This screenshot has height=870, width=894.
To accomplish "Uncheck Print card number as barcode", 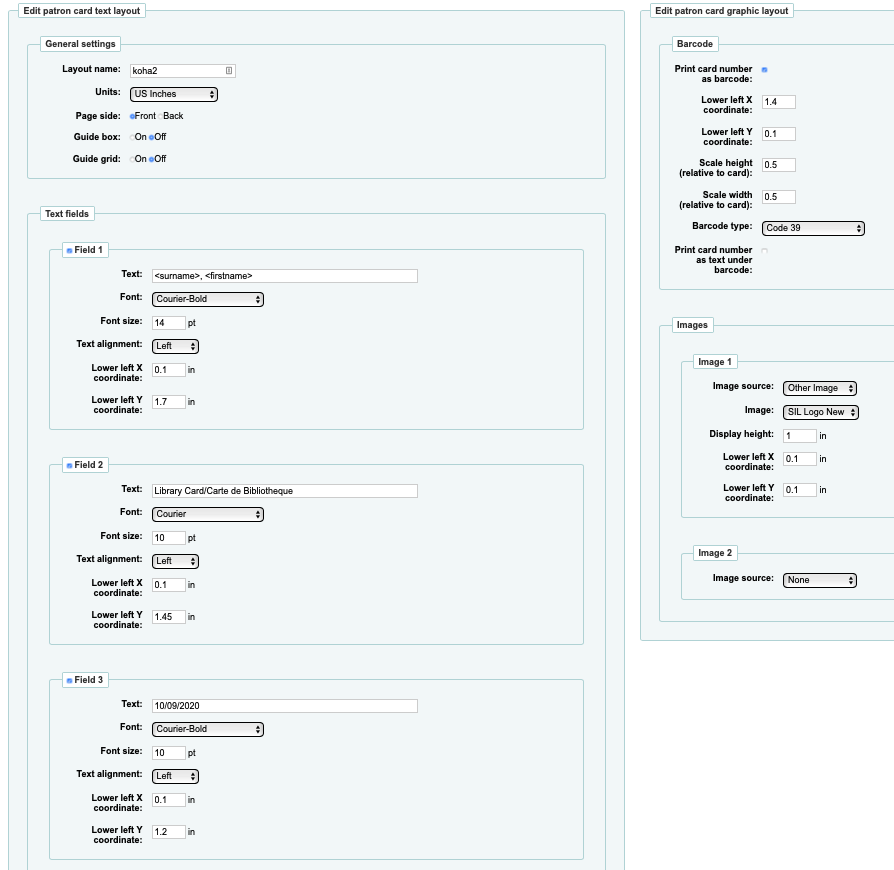I will tap(765, 70).
